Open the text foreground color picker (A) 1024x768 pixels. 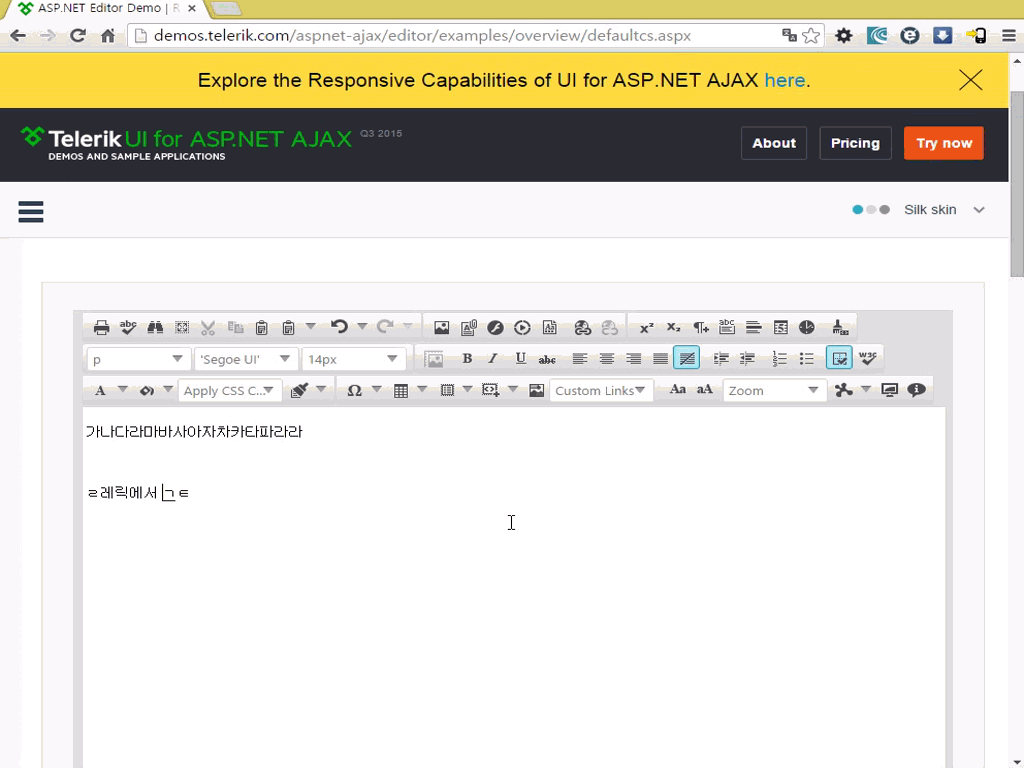point(100,391)
